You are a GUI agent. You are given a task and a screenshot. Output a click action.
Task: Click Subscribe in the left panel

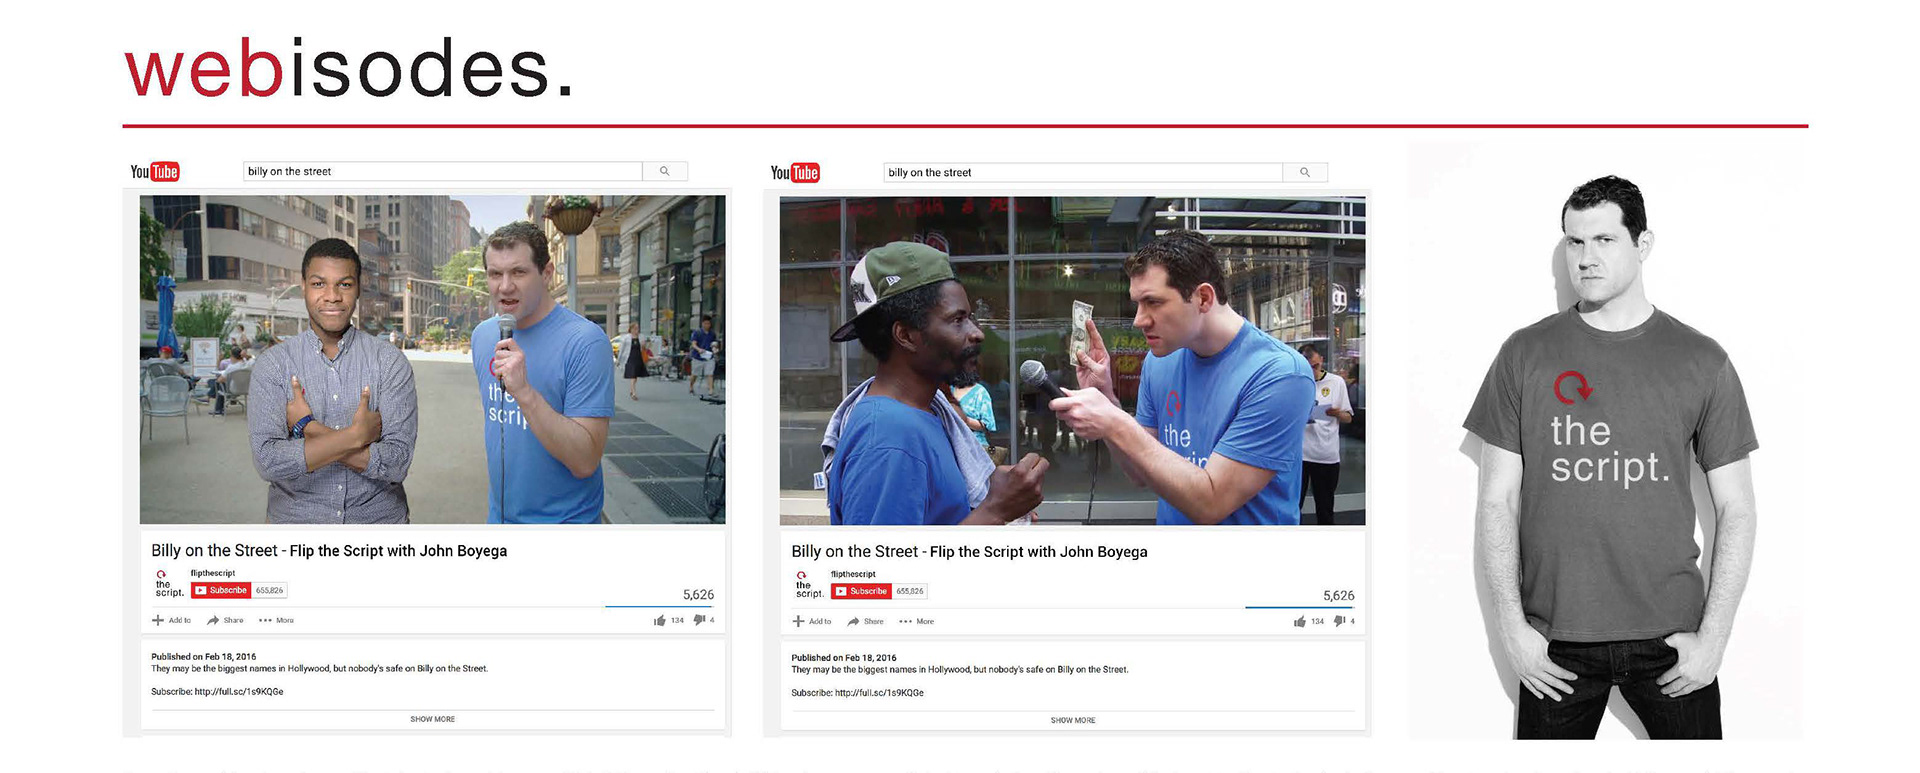coord(221,590)
